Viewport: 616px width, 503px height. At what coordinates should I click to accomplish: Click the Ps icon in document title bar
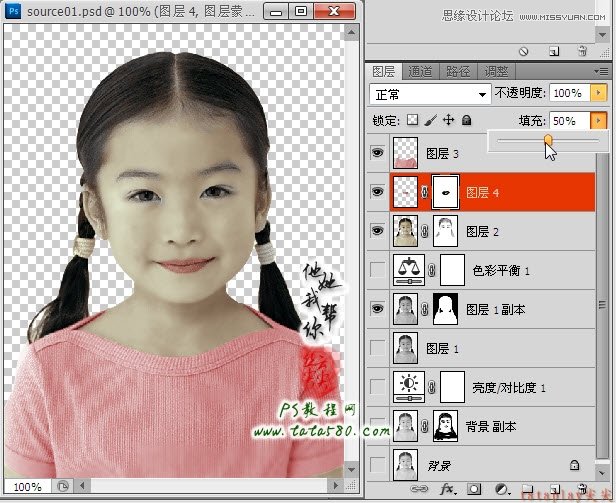tap(14, 11)
